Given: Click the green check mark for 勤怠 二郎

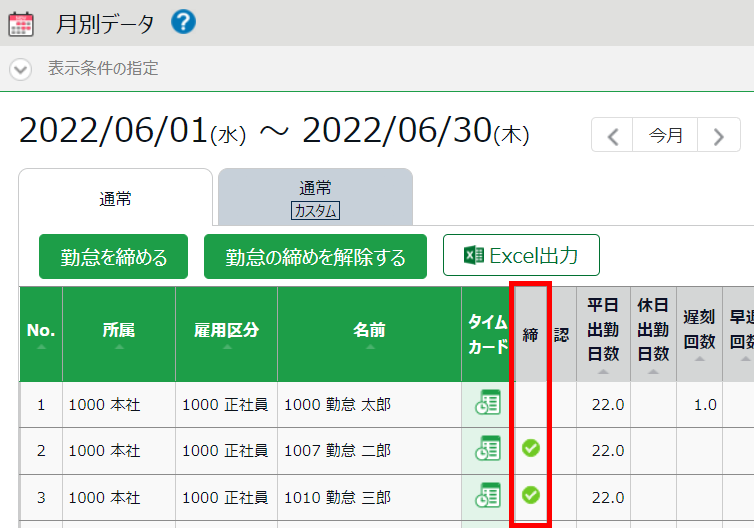Looking at the screenshot, I should click(x=531, y=449).
